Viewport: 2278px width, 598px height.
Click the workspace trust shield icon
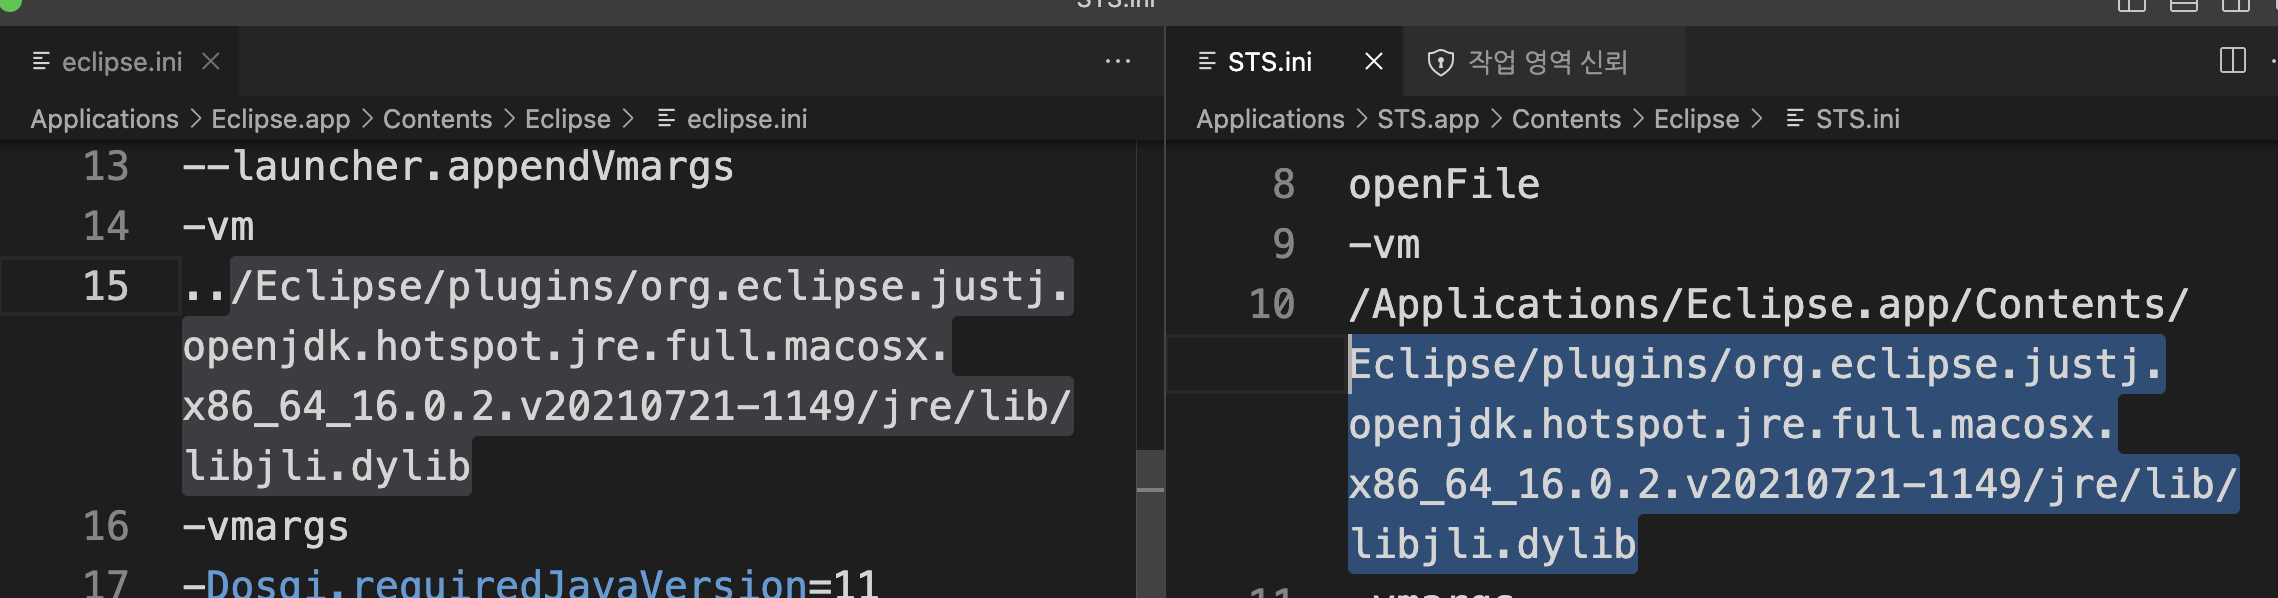tap(1440, 63)
